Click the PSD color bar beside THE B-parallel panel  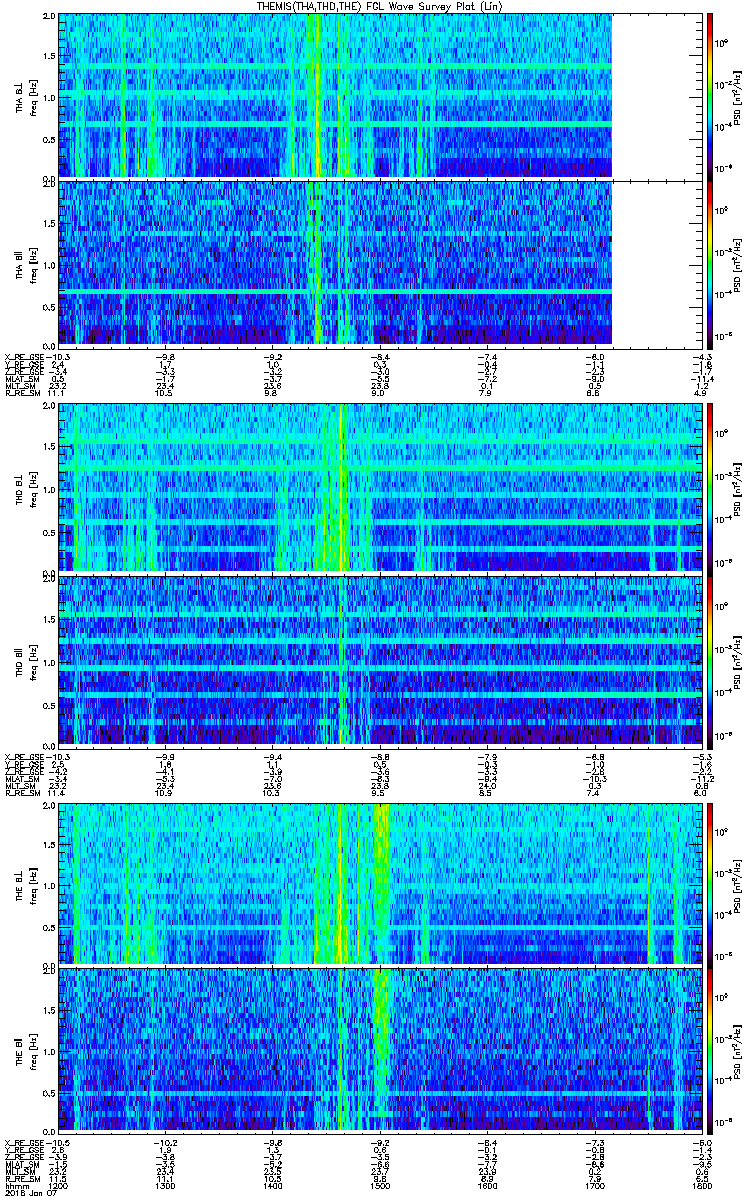[710, 1049]
